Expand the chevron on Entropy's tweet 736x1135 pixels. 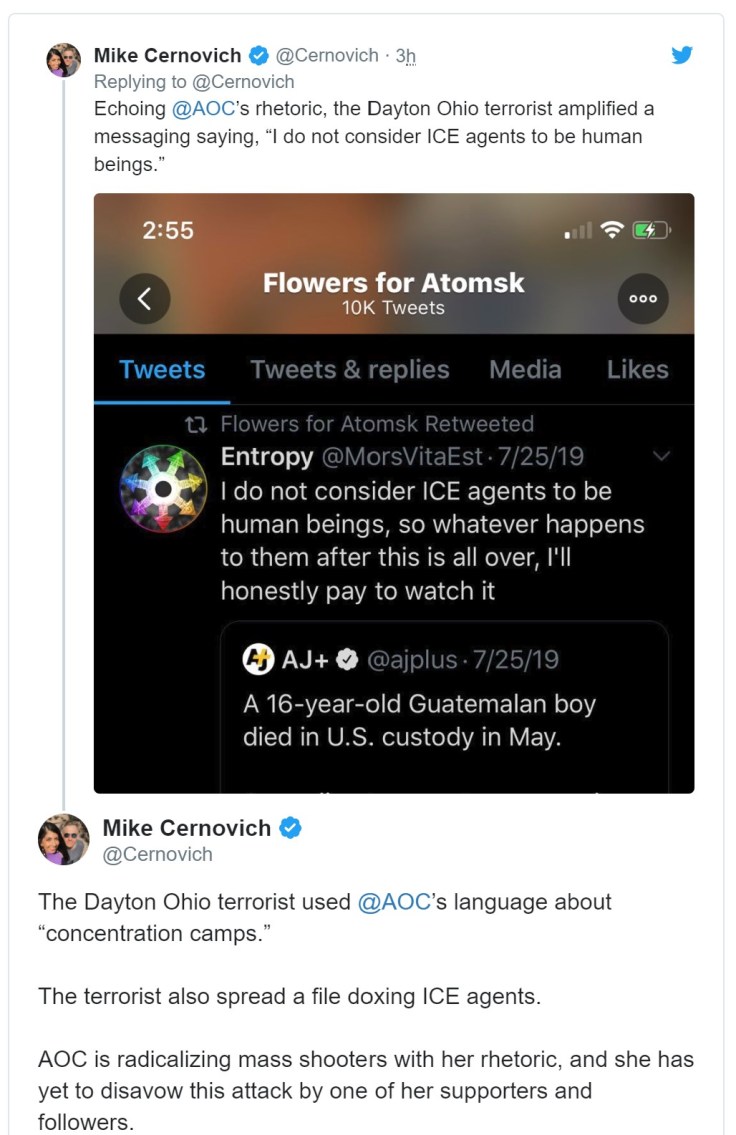(660, 456)
